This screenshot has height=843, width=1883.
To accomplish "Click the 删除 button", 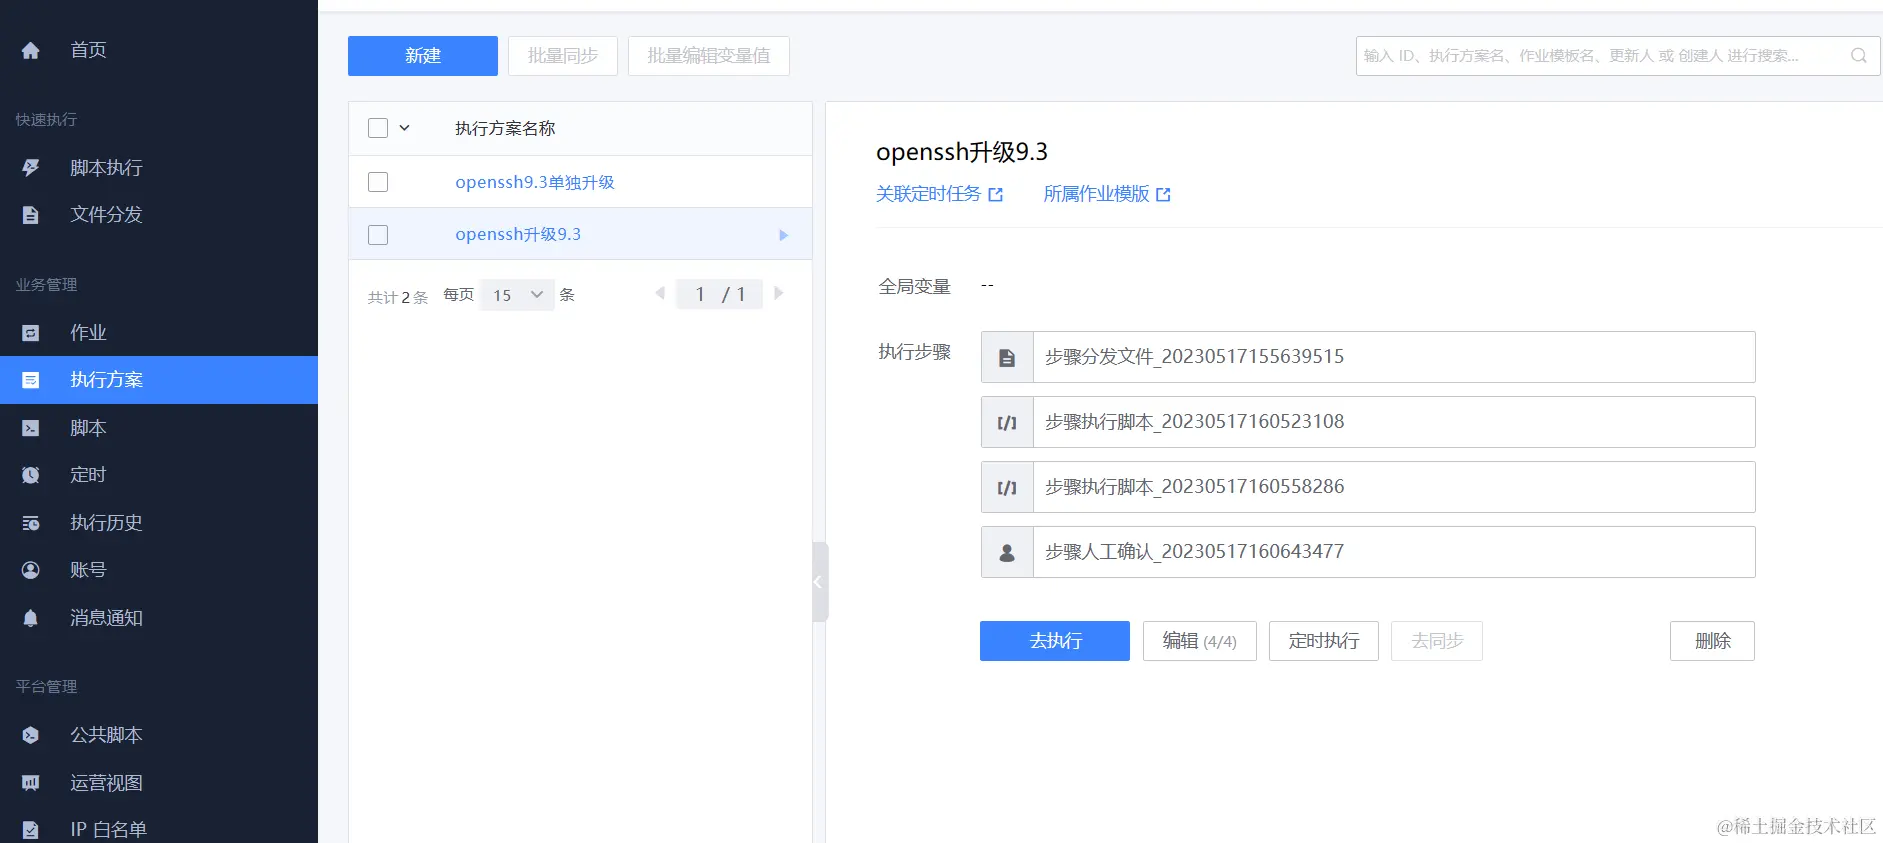I will point(1712,641).
